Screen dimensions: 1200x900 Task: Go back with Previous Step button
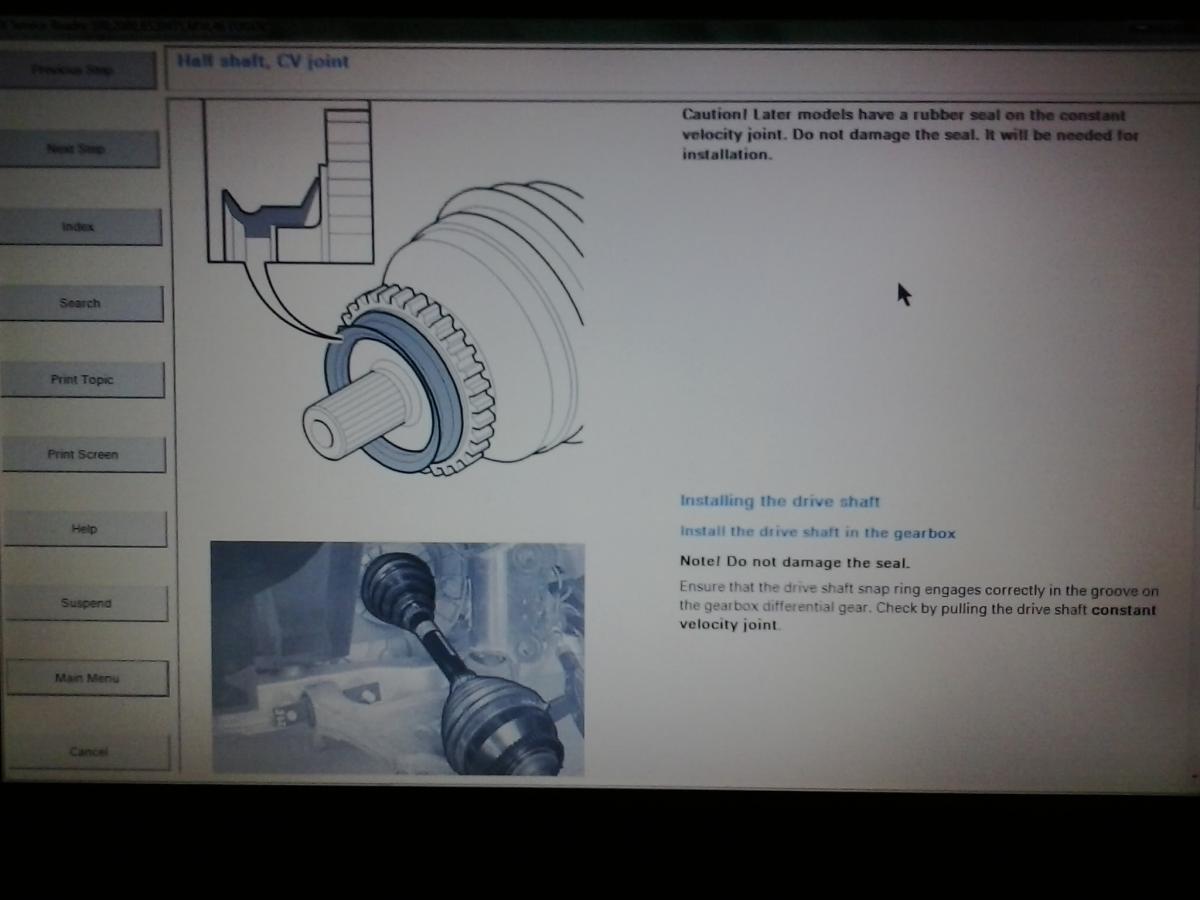[76, 70]
